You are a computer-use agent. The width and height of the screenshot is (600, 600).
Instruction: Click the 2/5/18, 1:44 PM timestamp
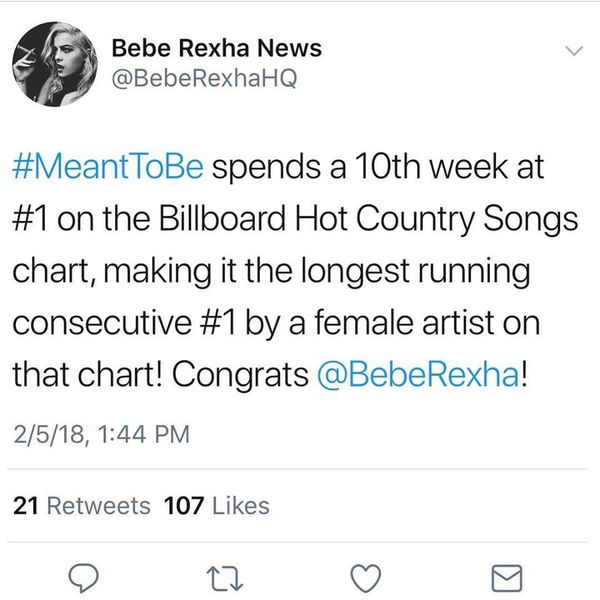pyautogui.click(x=101, y=435)
